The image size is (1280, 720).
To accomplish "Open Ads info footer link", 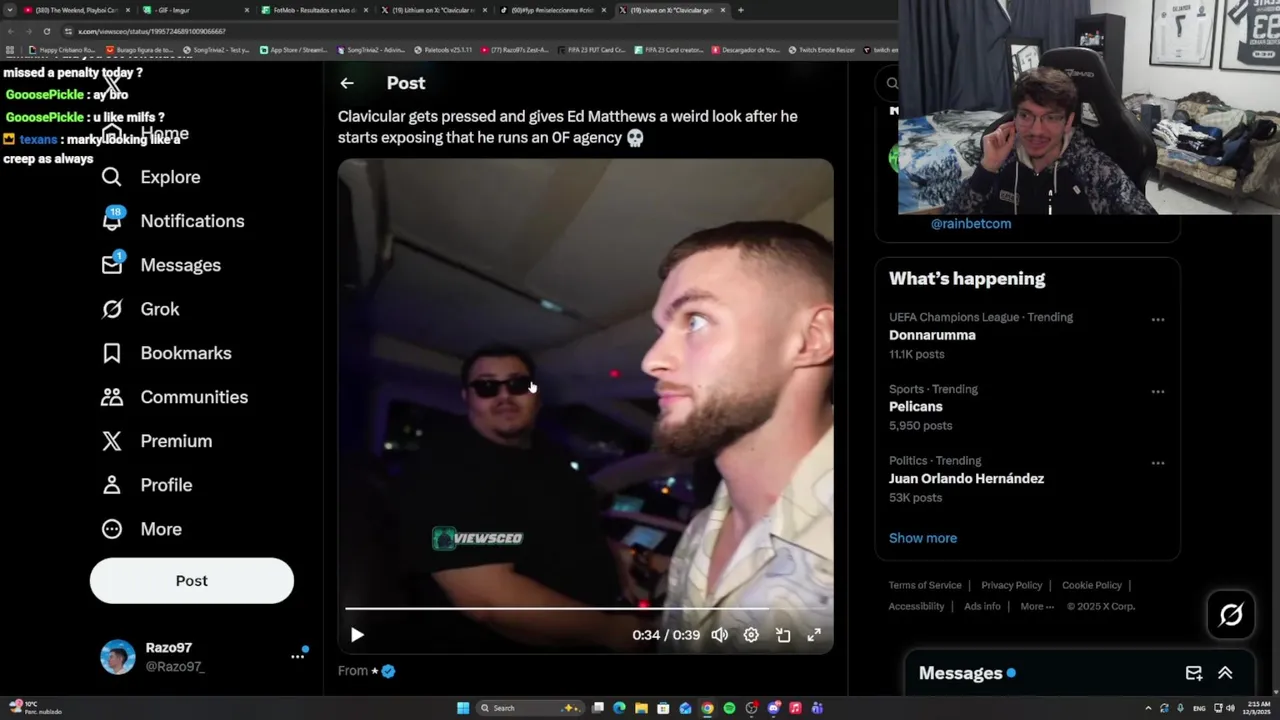I will coord(982,606).
